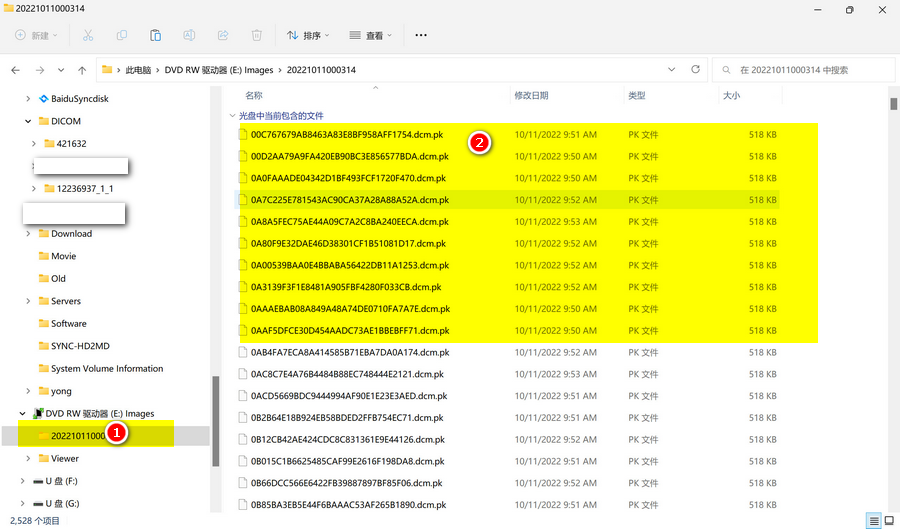Viewport: 900px width, 529px height.
Task: Click 此电脑 in the address breadcrumb
Action: point(138,70)
